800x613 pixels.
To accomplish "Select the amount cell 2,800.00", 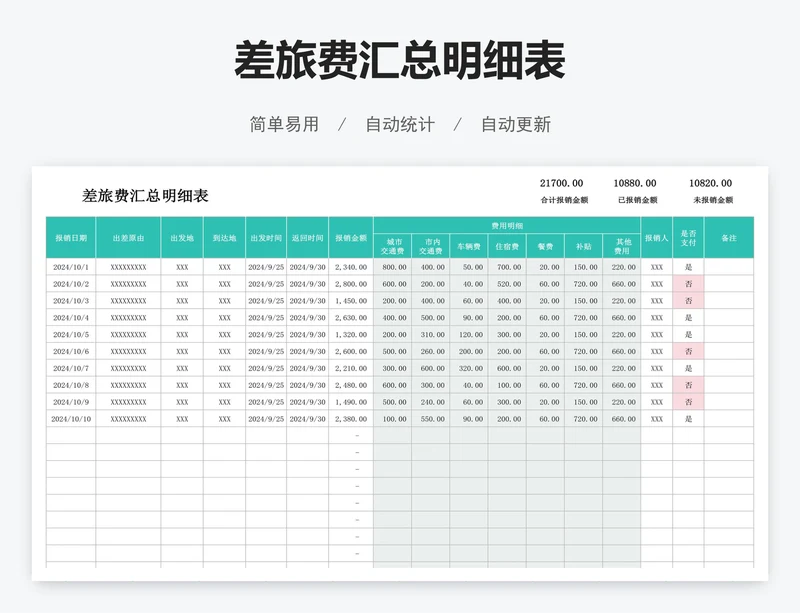I will pyautogui.click(x=351, y=284).
